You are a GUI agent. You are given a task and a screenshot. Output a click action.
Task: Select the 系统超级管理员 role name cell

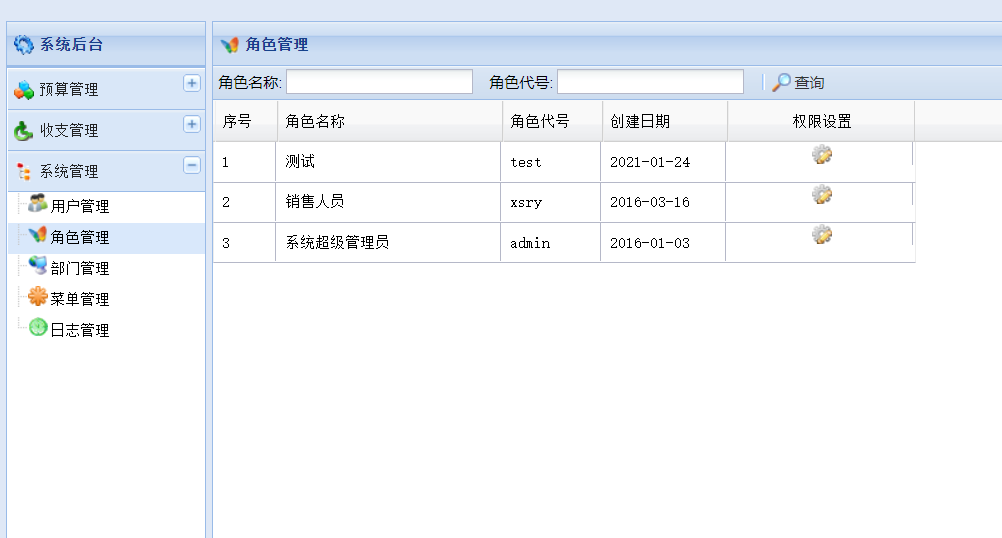pos(388,242)
